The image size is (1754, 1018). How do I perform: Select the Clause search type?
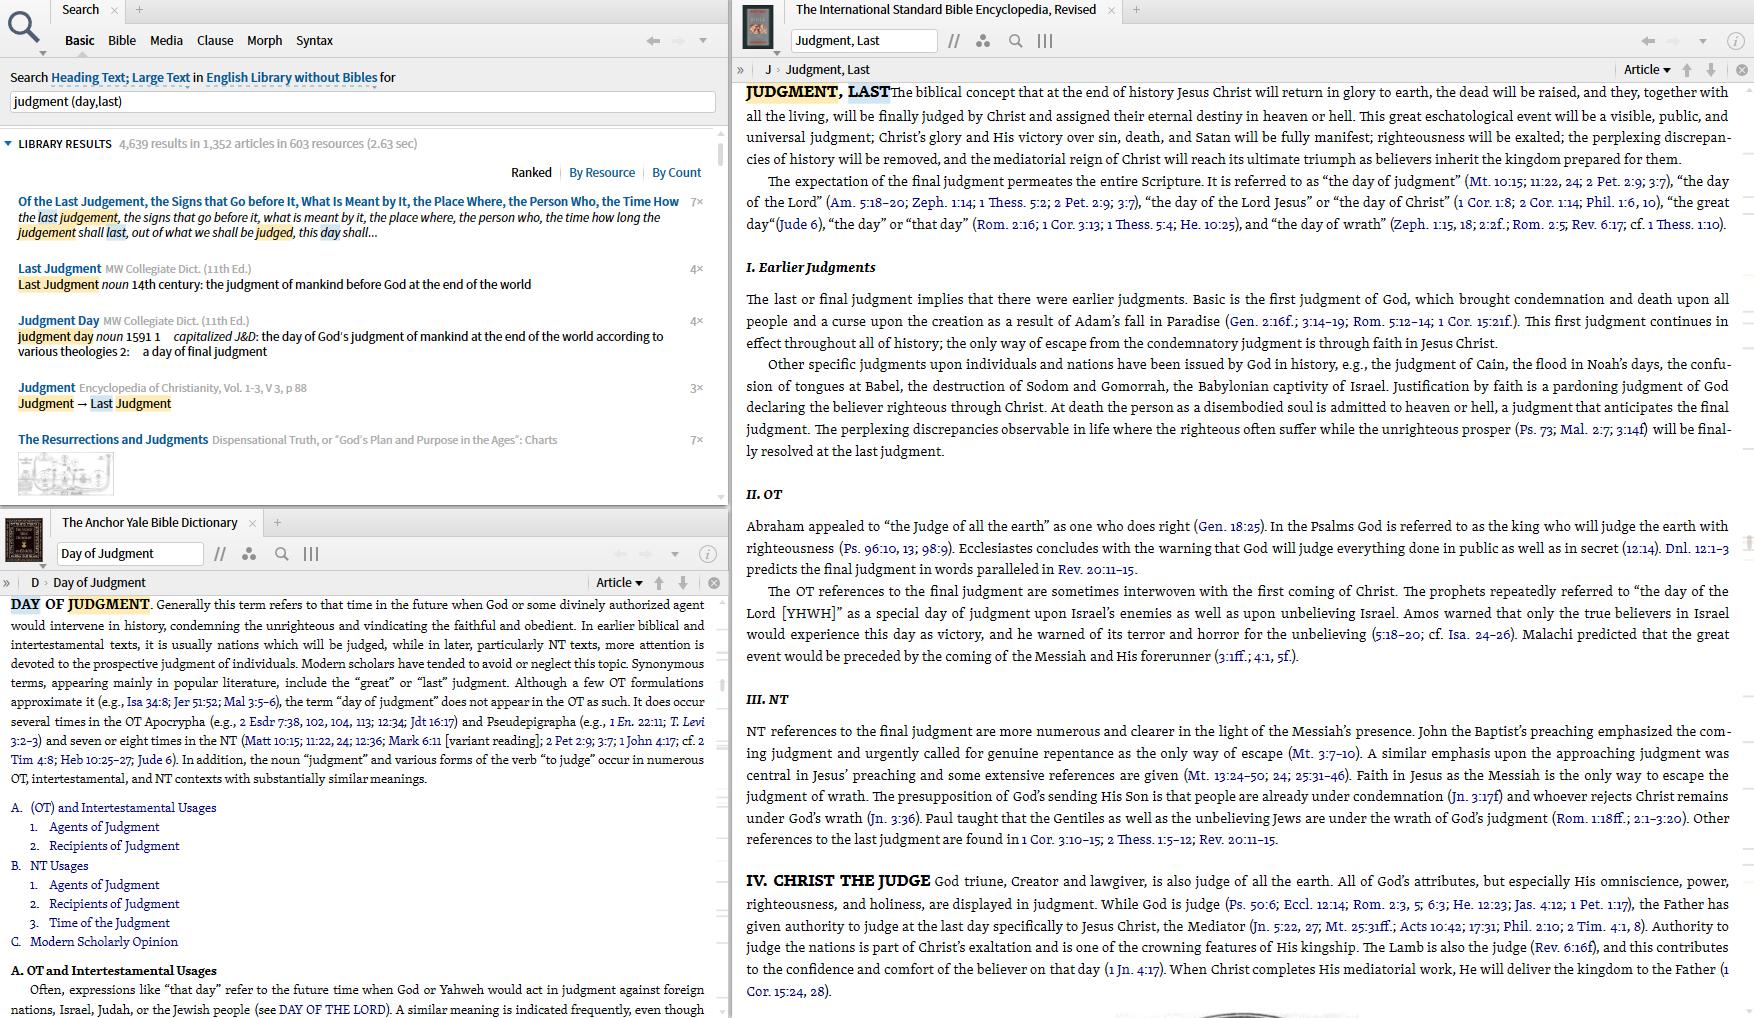coord(215,41)
